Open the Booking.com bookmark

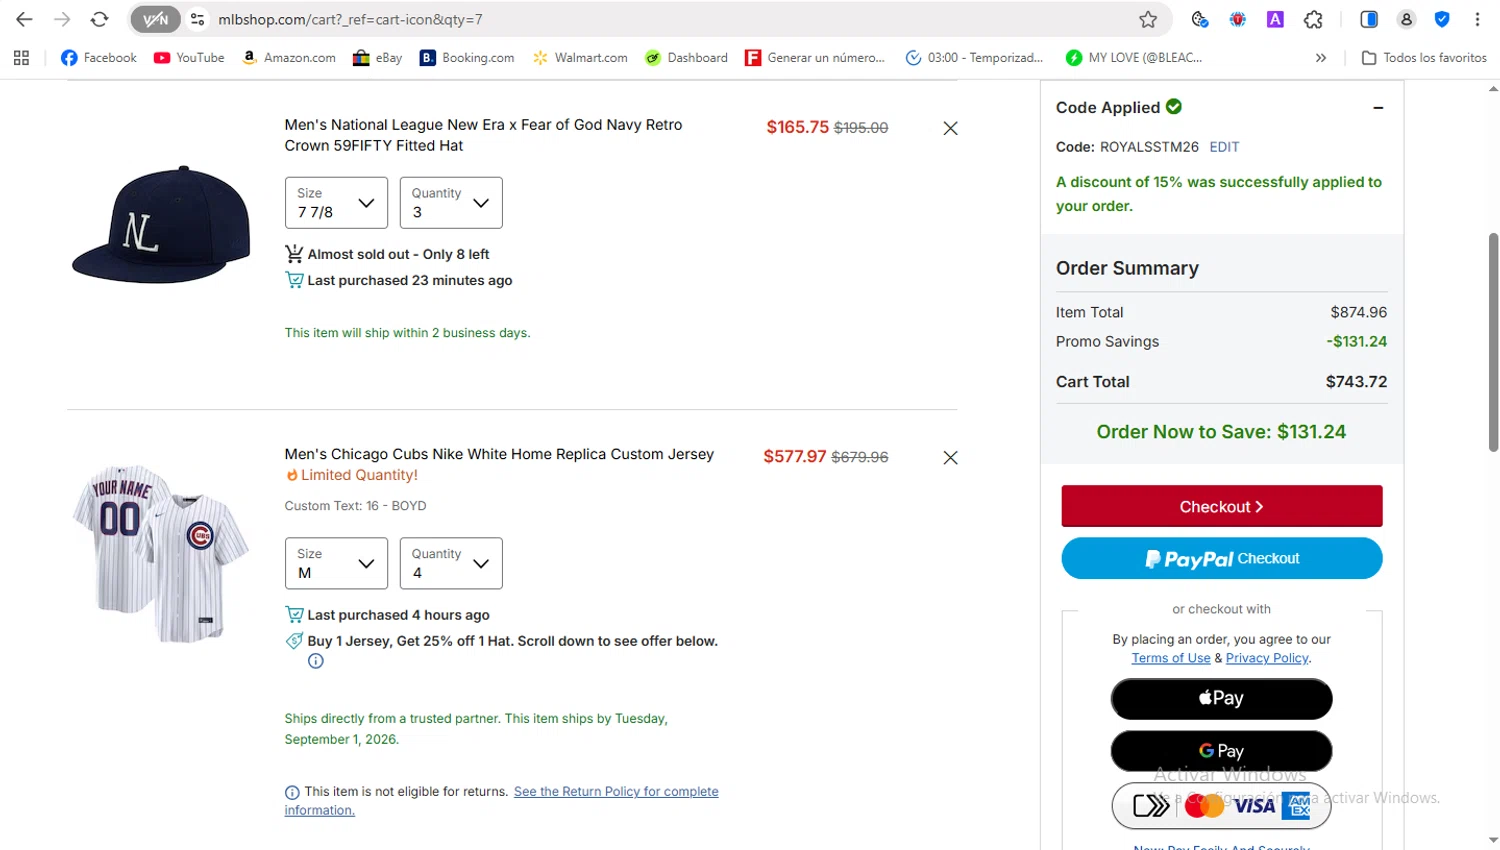(x=467, y=58)
